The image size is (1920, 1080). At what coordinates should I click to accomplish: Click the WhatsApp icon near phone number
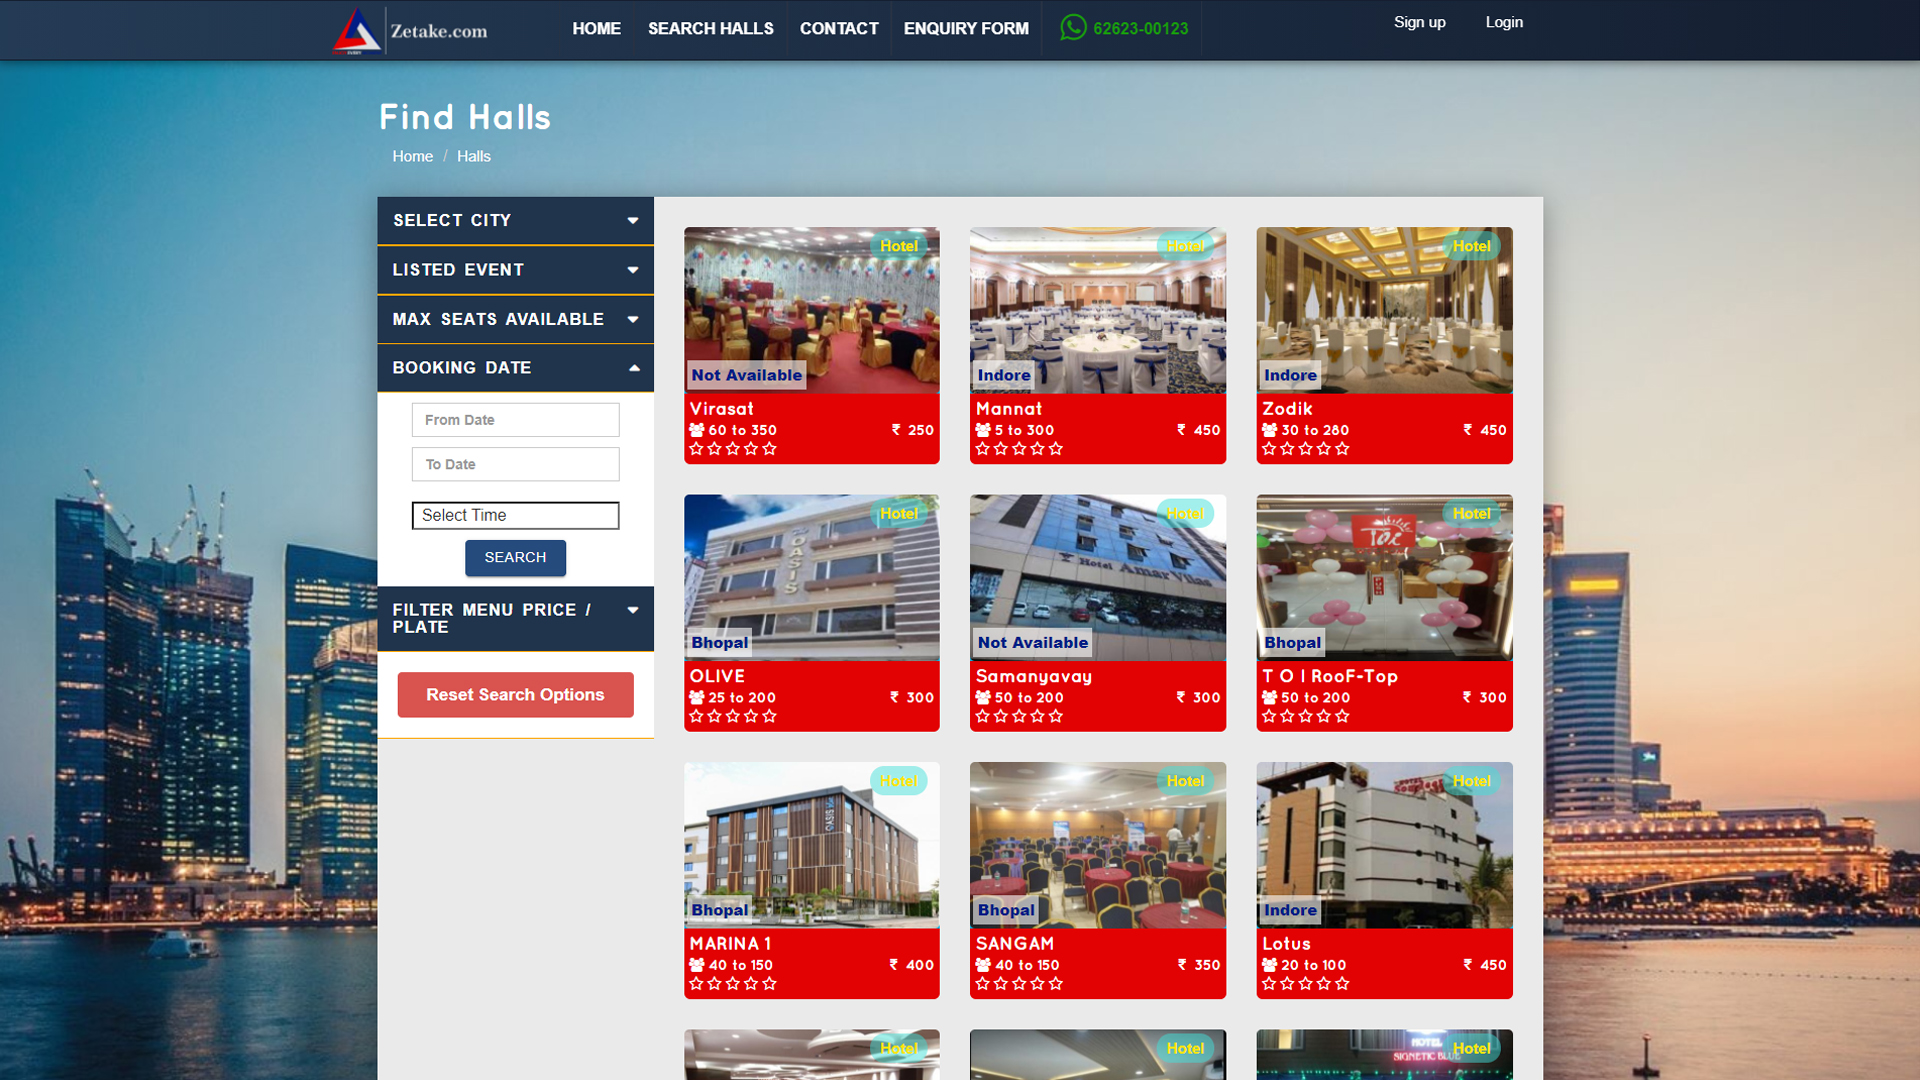[1073, 27]
